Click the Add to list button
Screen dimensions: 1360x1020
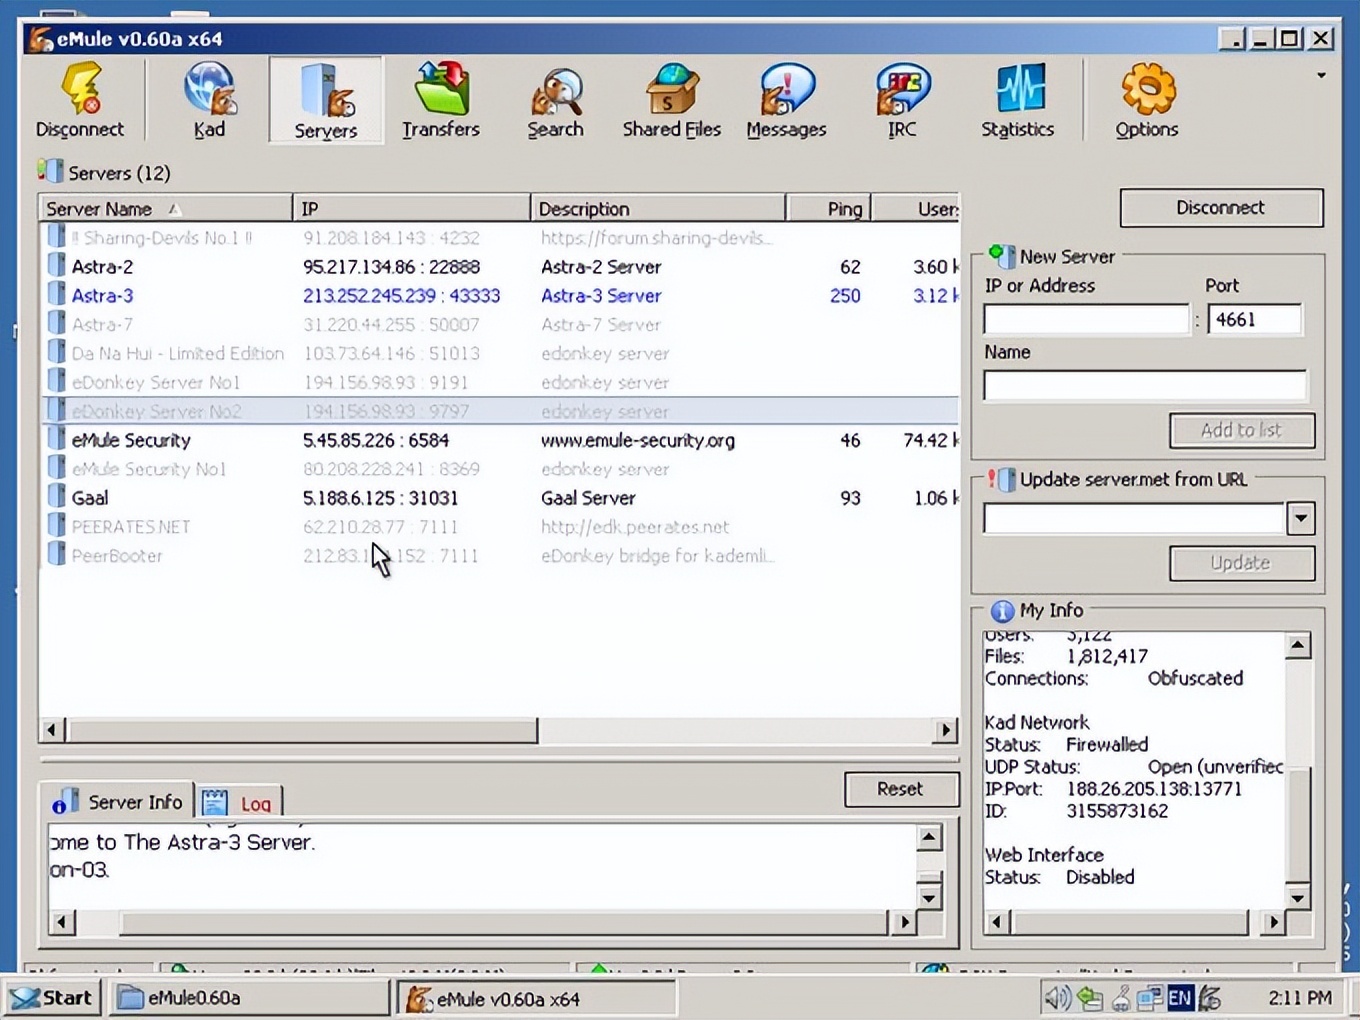1241,430
